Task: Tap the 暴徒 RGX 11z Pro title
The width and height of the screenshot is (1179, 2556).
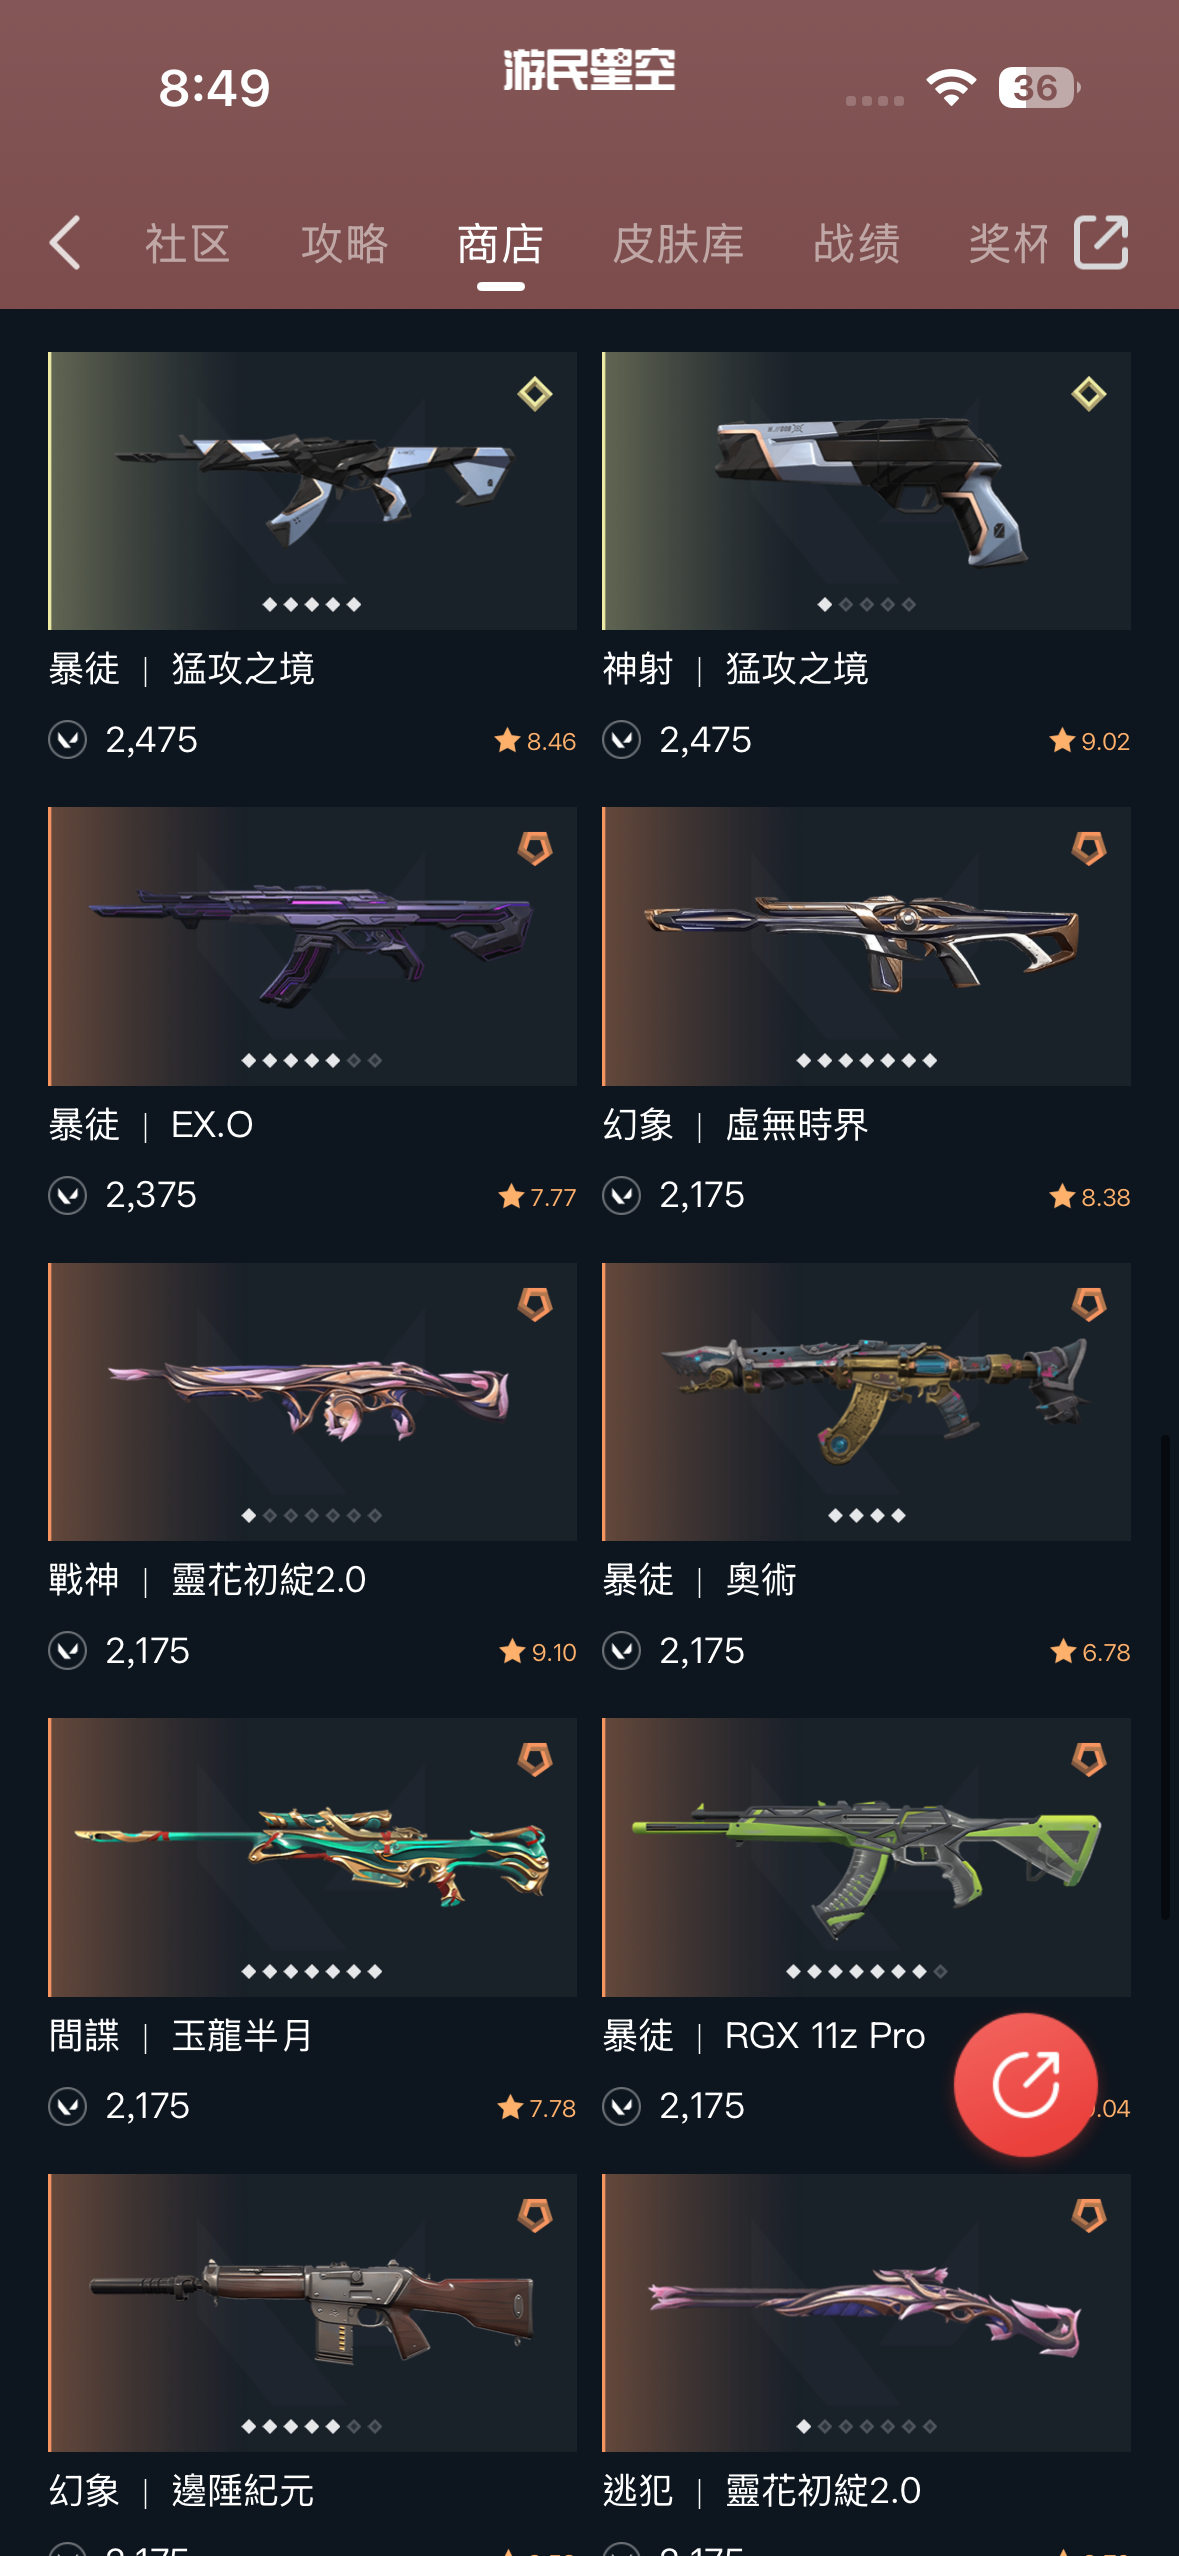Action: point(764,2036)
